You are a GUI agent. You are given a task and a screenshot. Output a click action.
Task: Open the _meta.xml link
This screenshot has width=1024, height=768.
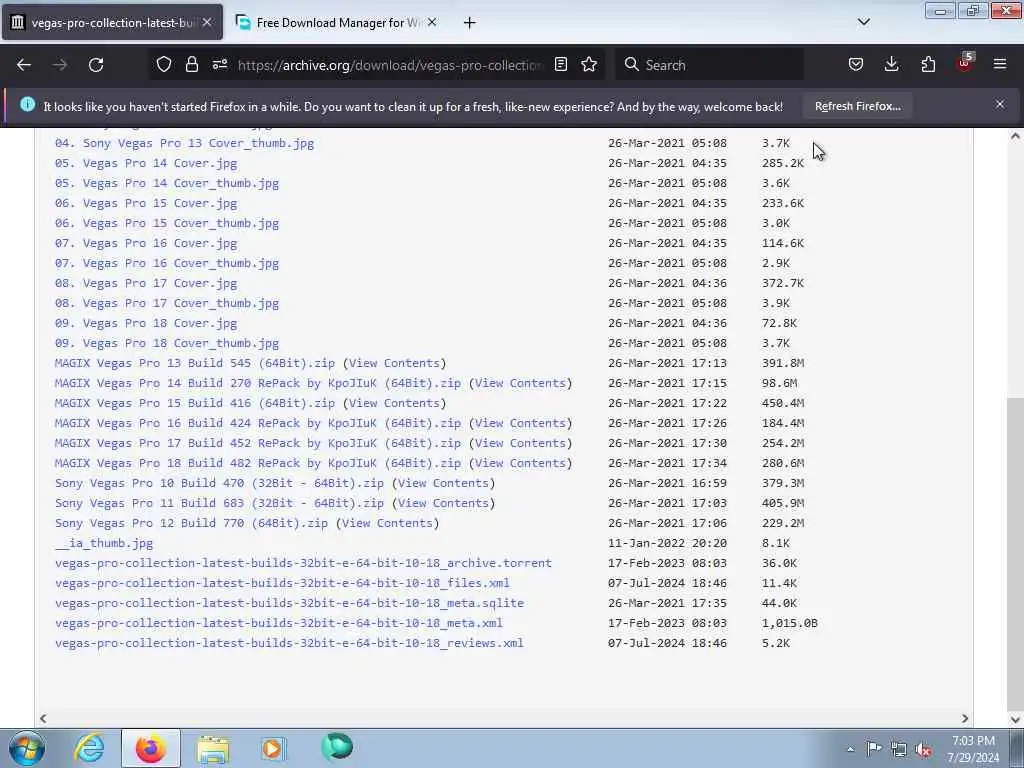click(279, 623)
